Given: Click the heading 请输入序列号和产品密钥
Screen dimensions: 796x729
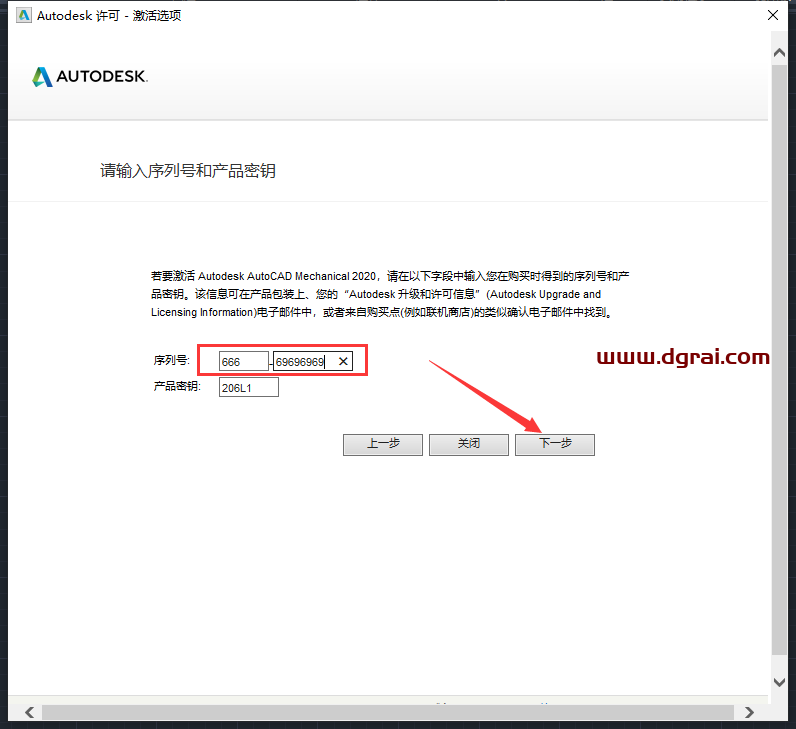Looking at the screenshot, I should 188,171.
